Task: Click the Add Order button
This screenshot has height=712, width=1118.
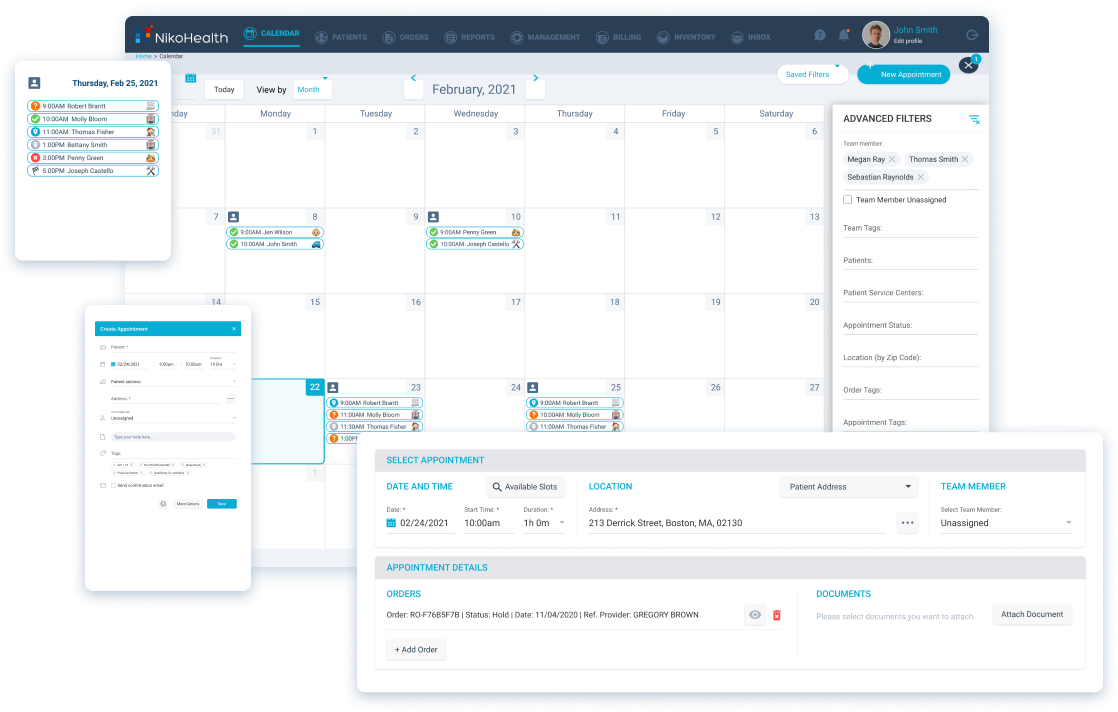Action: point(416,649)
